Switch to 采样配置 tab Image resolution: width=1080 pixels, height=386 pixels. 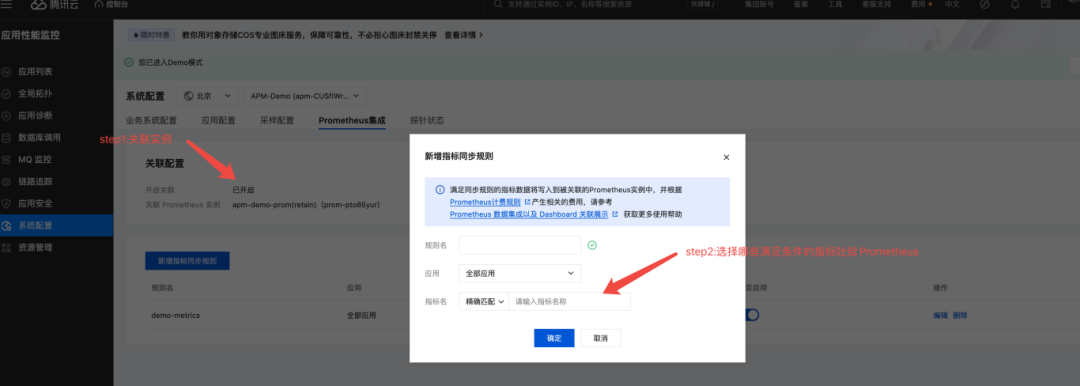[277, 120]
